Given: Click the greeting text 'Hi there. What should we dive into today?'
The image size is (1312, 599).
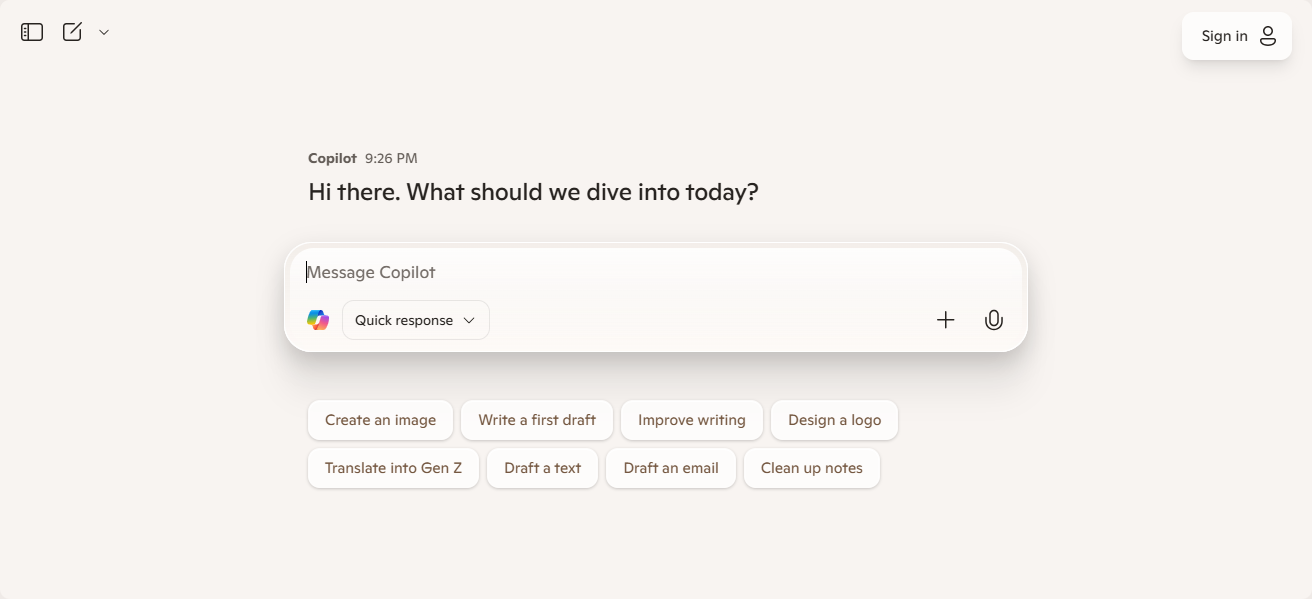Looking at the screenshot, I should [534, 192].
